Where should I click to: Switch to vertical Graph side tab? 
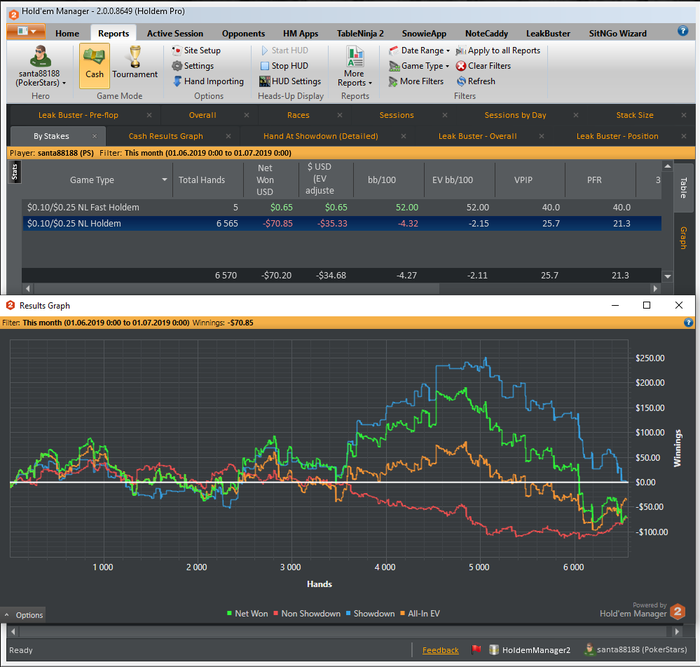point(683,238)
